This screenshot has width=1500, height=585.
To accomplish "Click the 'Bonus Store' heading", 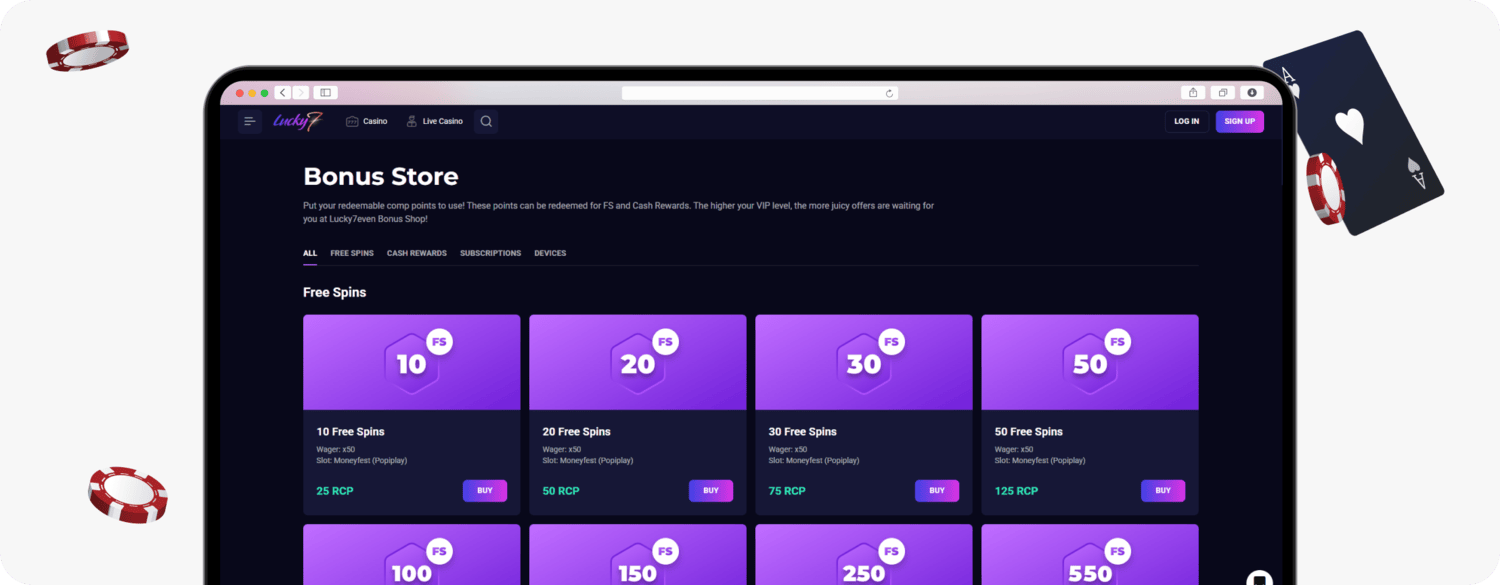I will [381, 177].
